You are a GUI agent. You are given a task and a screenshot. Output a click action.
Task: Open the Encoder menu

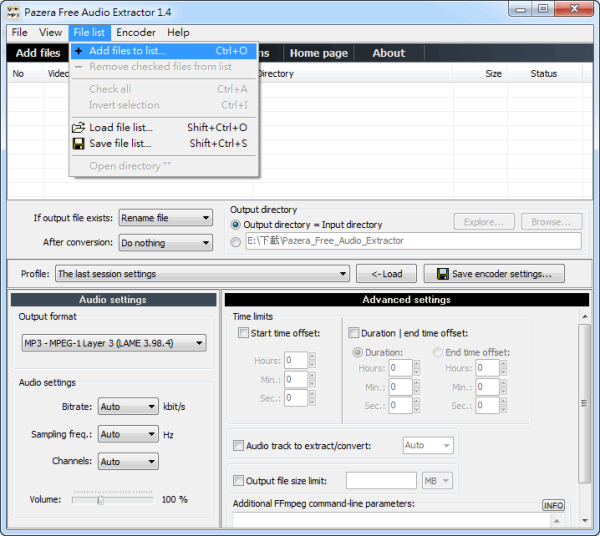tap(136, 33)
